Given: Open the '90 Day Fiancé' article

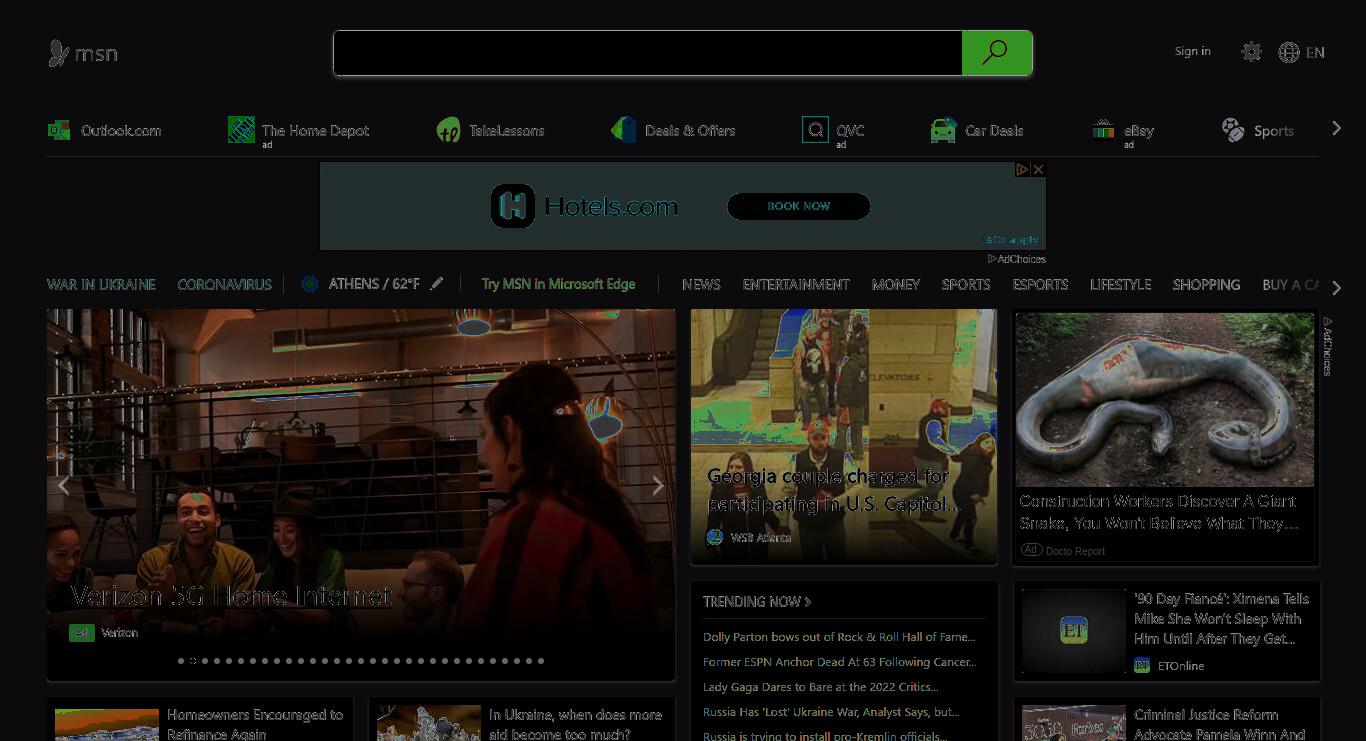Looking at the screenshot, I should [1221, 618].
